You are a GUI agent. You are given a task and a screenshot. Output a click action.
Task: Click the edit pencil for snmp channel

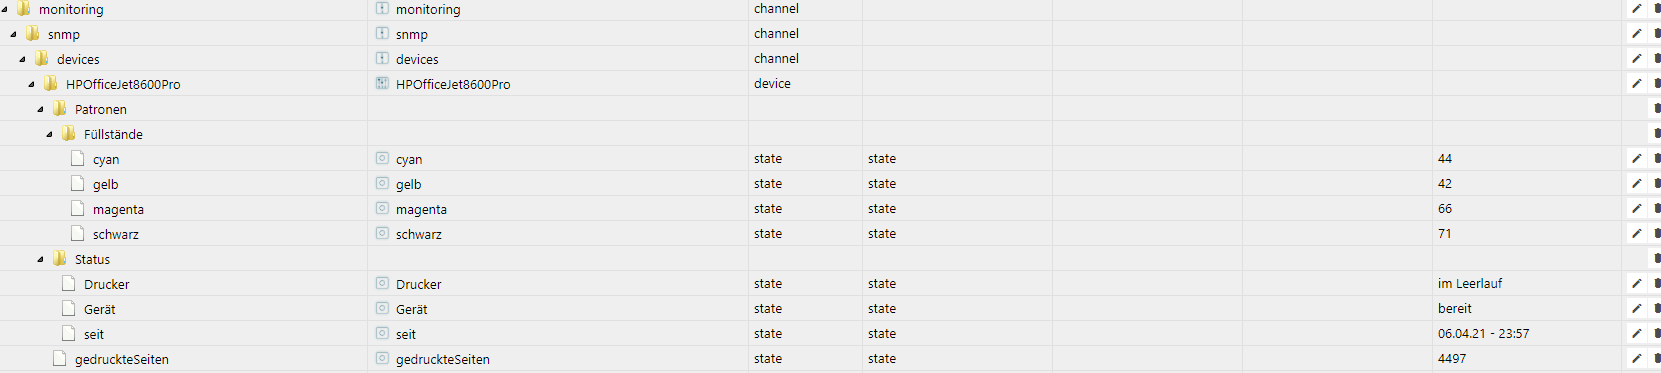click(1637, 33)
